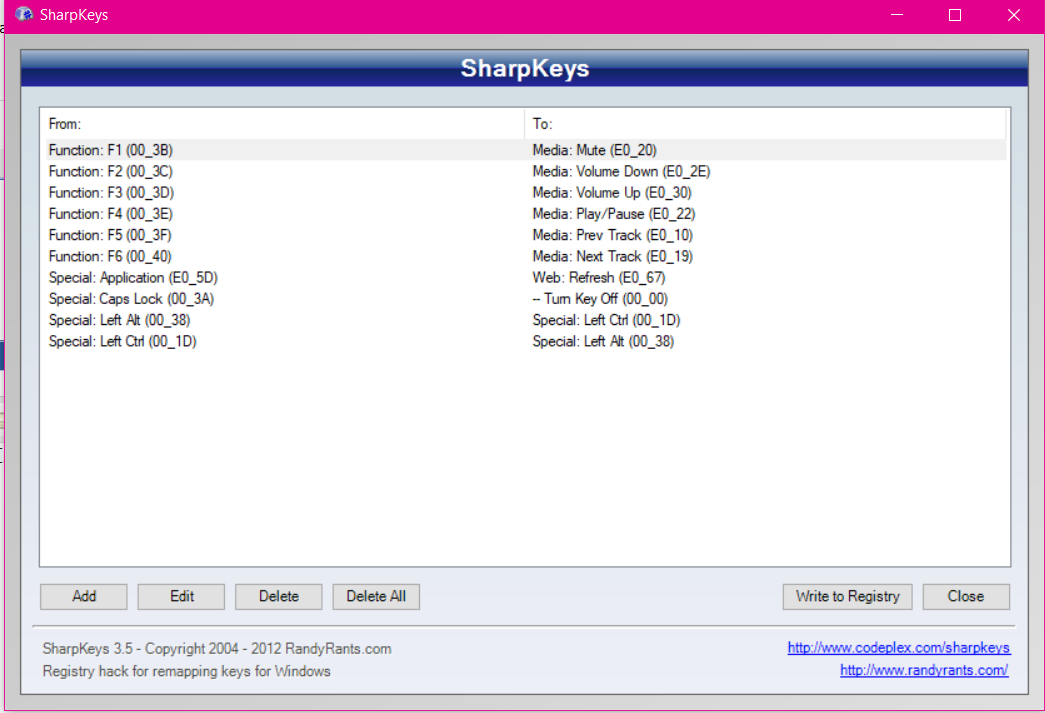The image size is (1045, 713).
Task: Click Media: Play/Pause (E0_22) entry
Action: click(614, 214)
